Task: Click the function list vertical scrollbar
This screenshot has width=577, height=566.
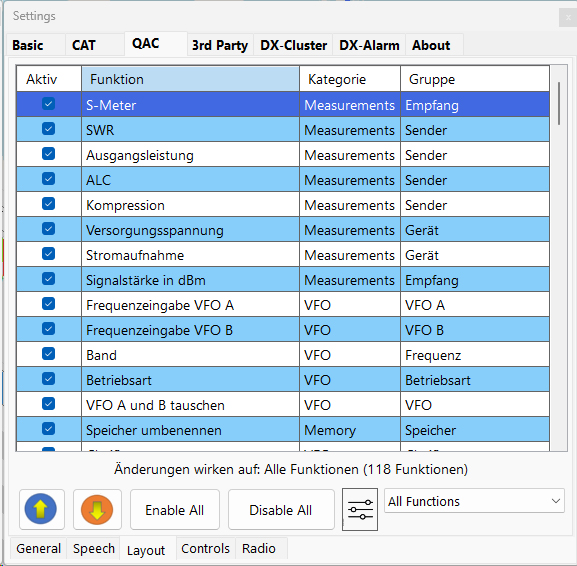Action: (559, 258)
